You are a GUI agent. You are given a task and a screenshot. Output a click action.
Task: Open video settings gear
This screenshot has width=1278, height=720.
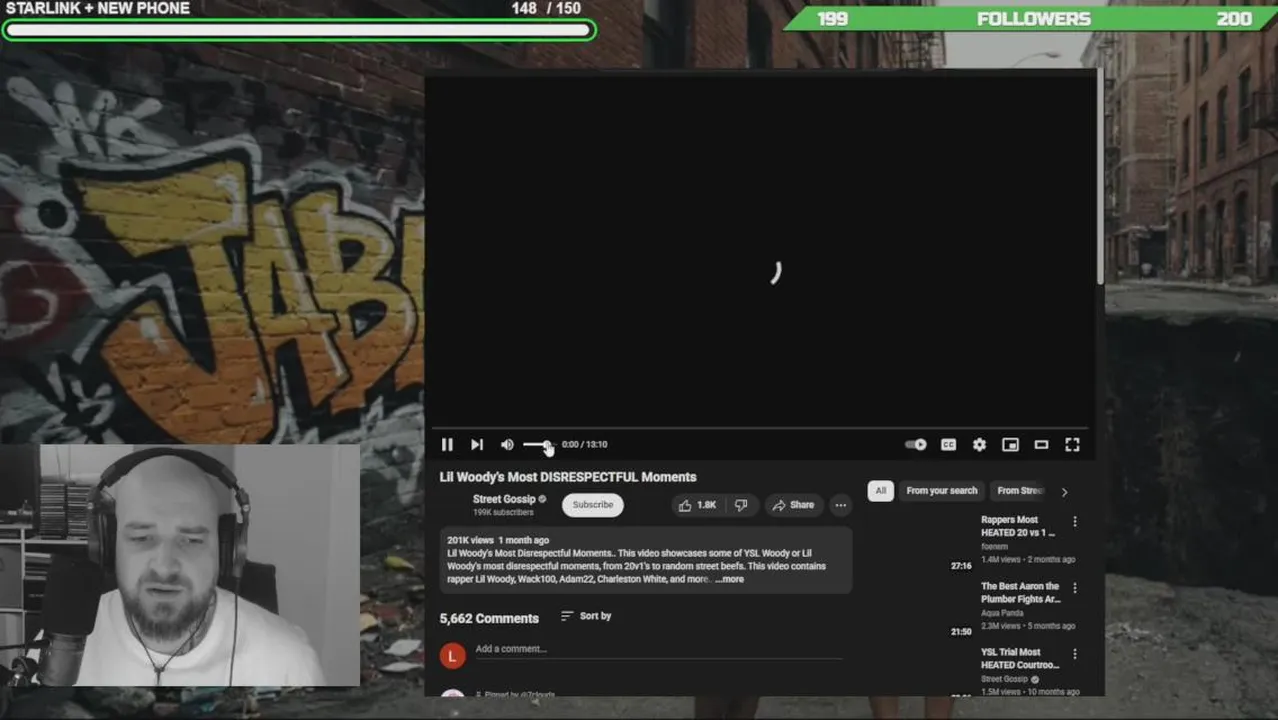coord(979,445)
